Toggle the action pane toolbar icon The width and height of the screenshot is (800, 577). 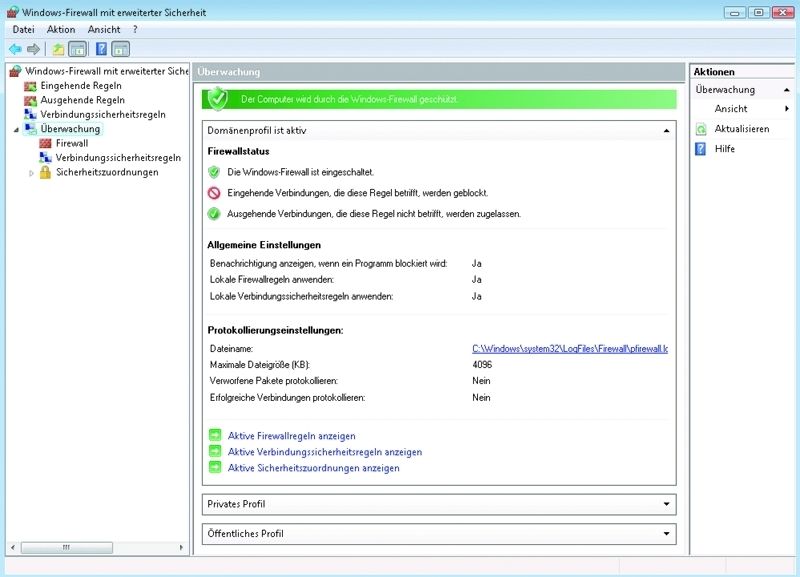pyautogui.click(x=120, y=49)
